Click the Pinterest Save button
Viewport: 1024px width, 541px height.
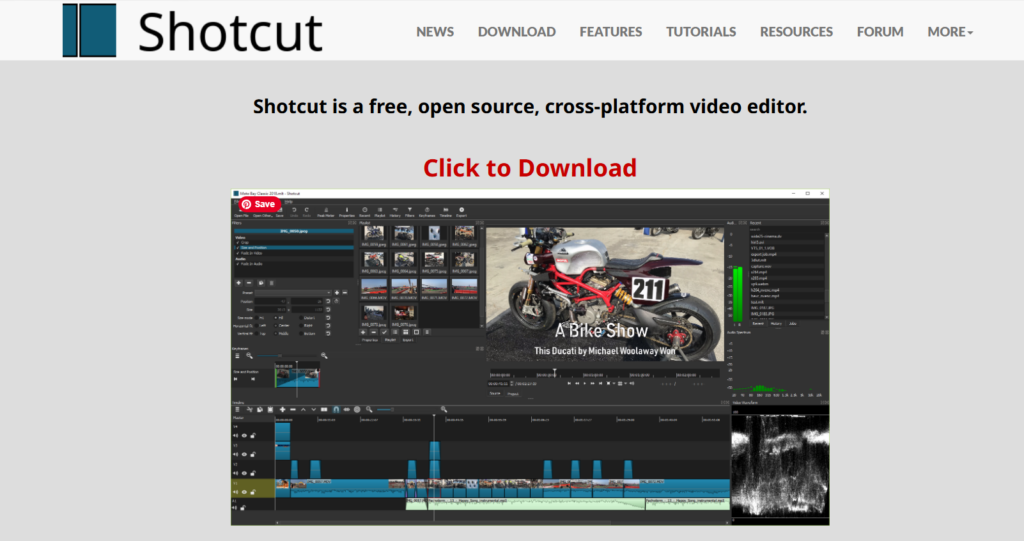(258, 204)
